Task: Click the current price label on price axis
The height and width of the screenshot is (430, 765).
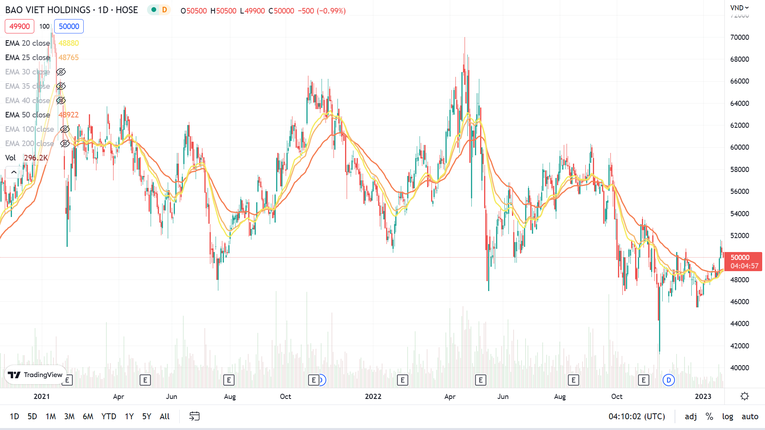Action: (x=740, y=258)
